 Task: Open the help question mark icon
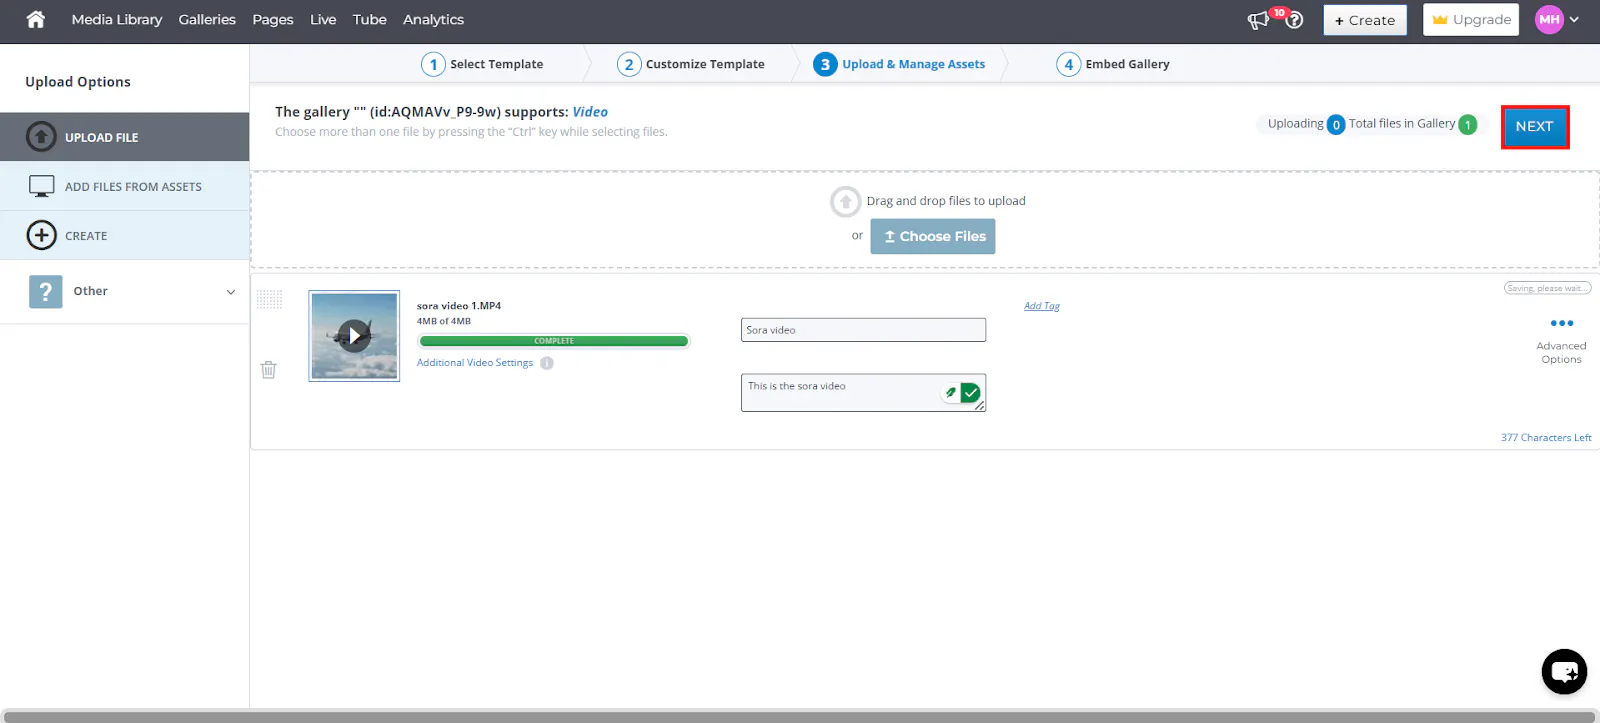tap(1294, 20)
